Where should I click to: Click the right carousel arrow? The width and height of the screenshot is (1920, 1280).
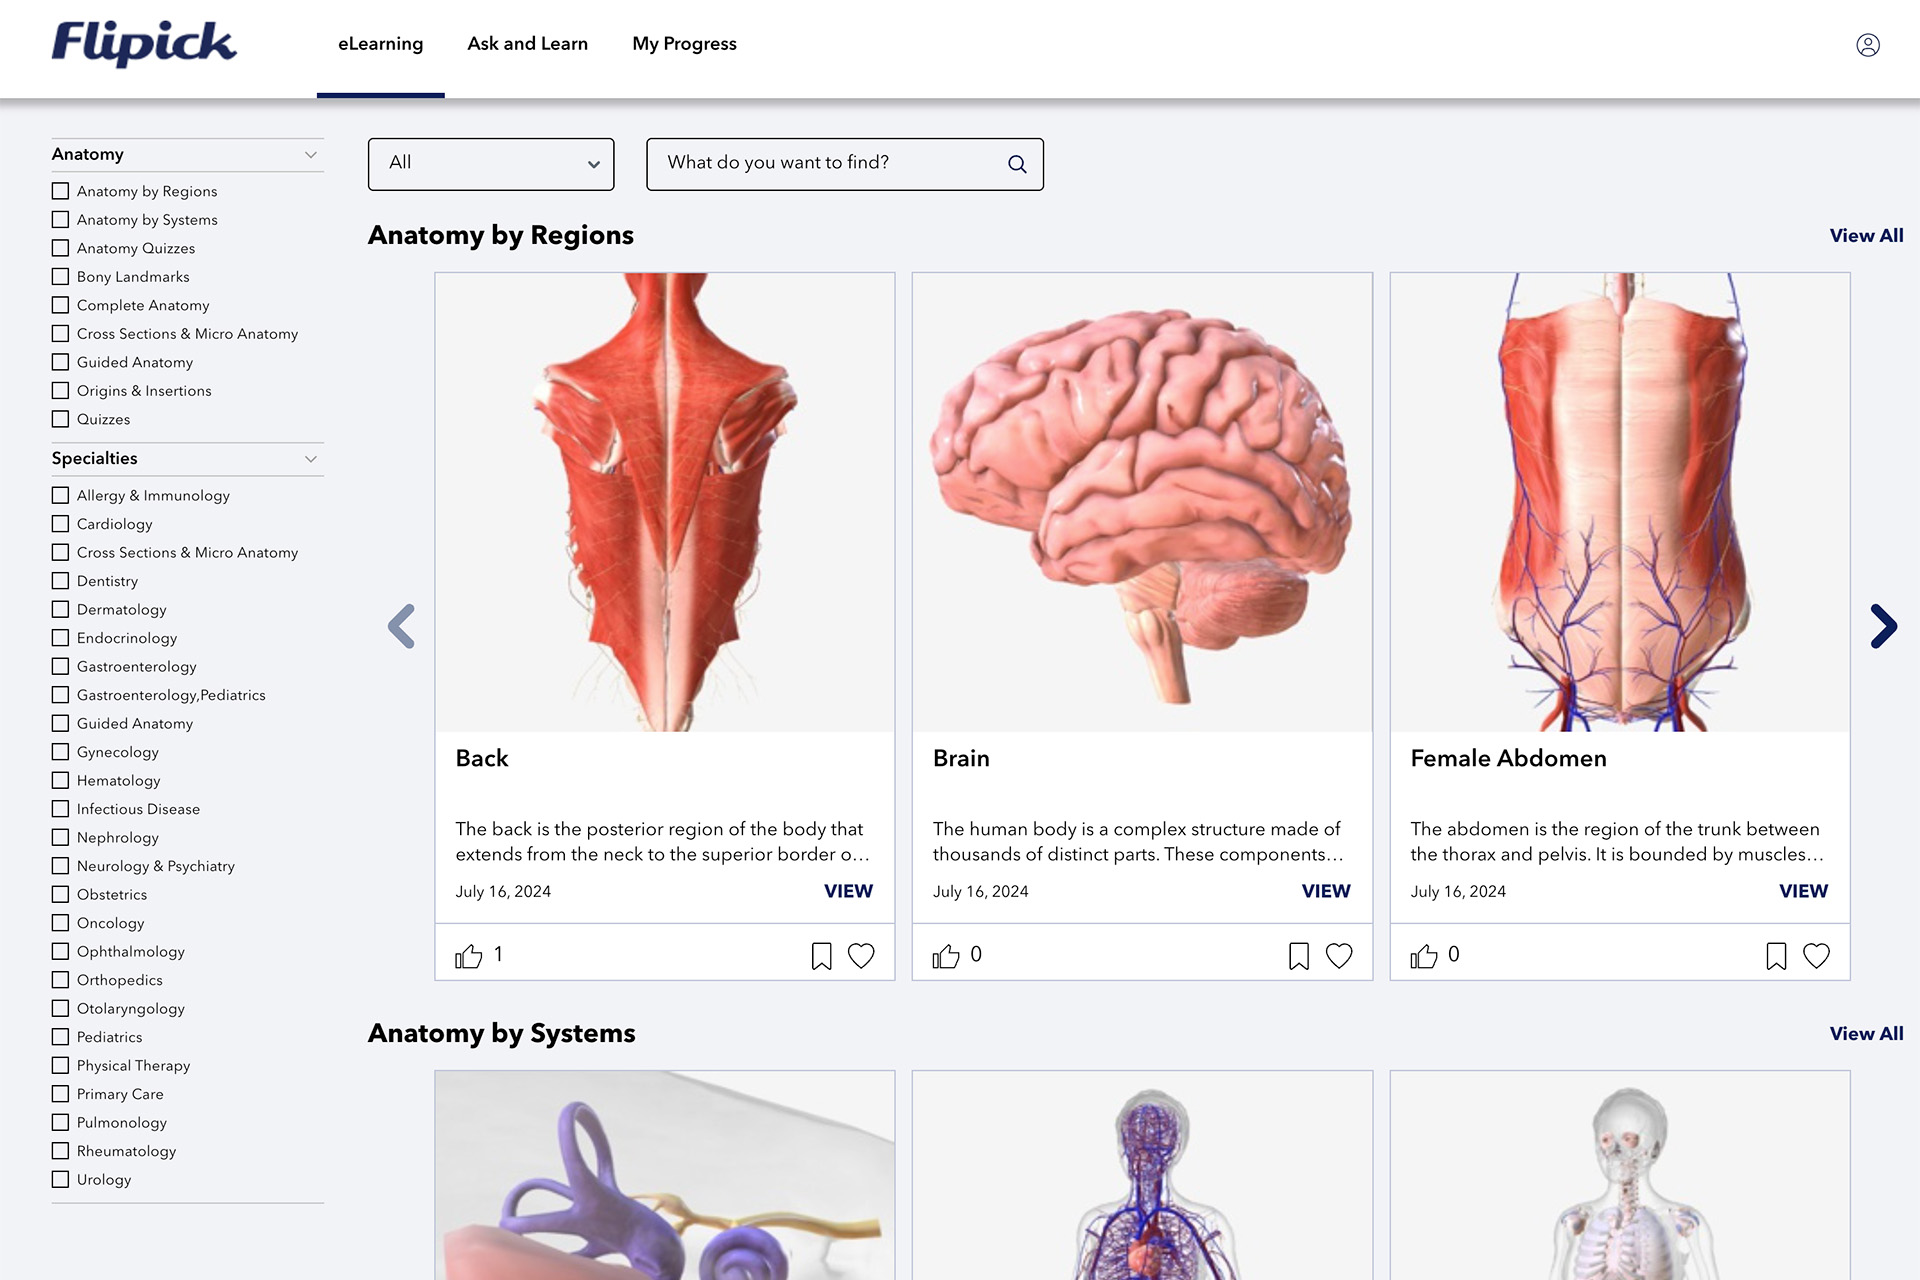(x=1886, y=626)
